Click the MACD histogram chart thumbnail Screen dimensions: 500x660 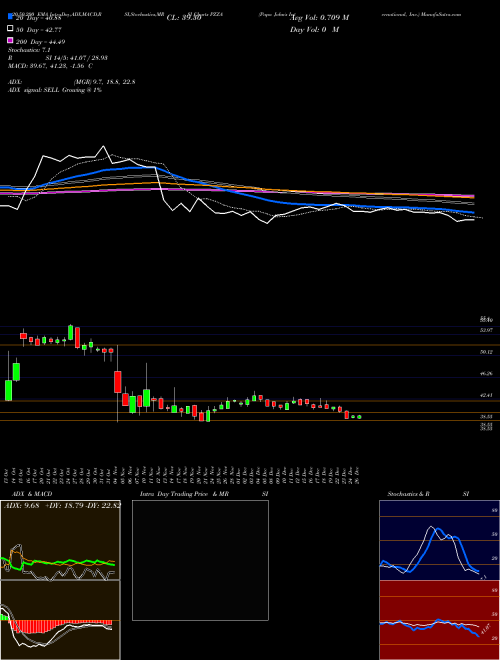[60, 620]
